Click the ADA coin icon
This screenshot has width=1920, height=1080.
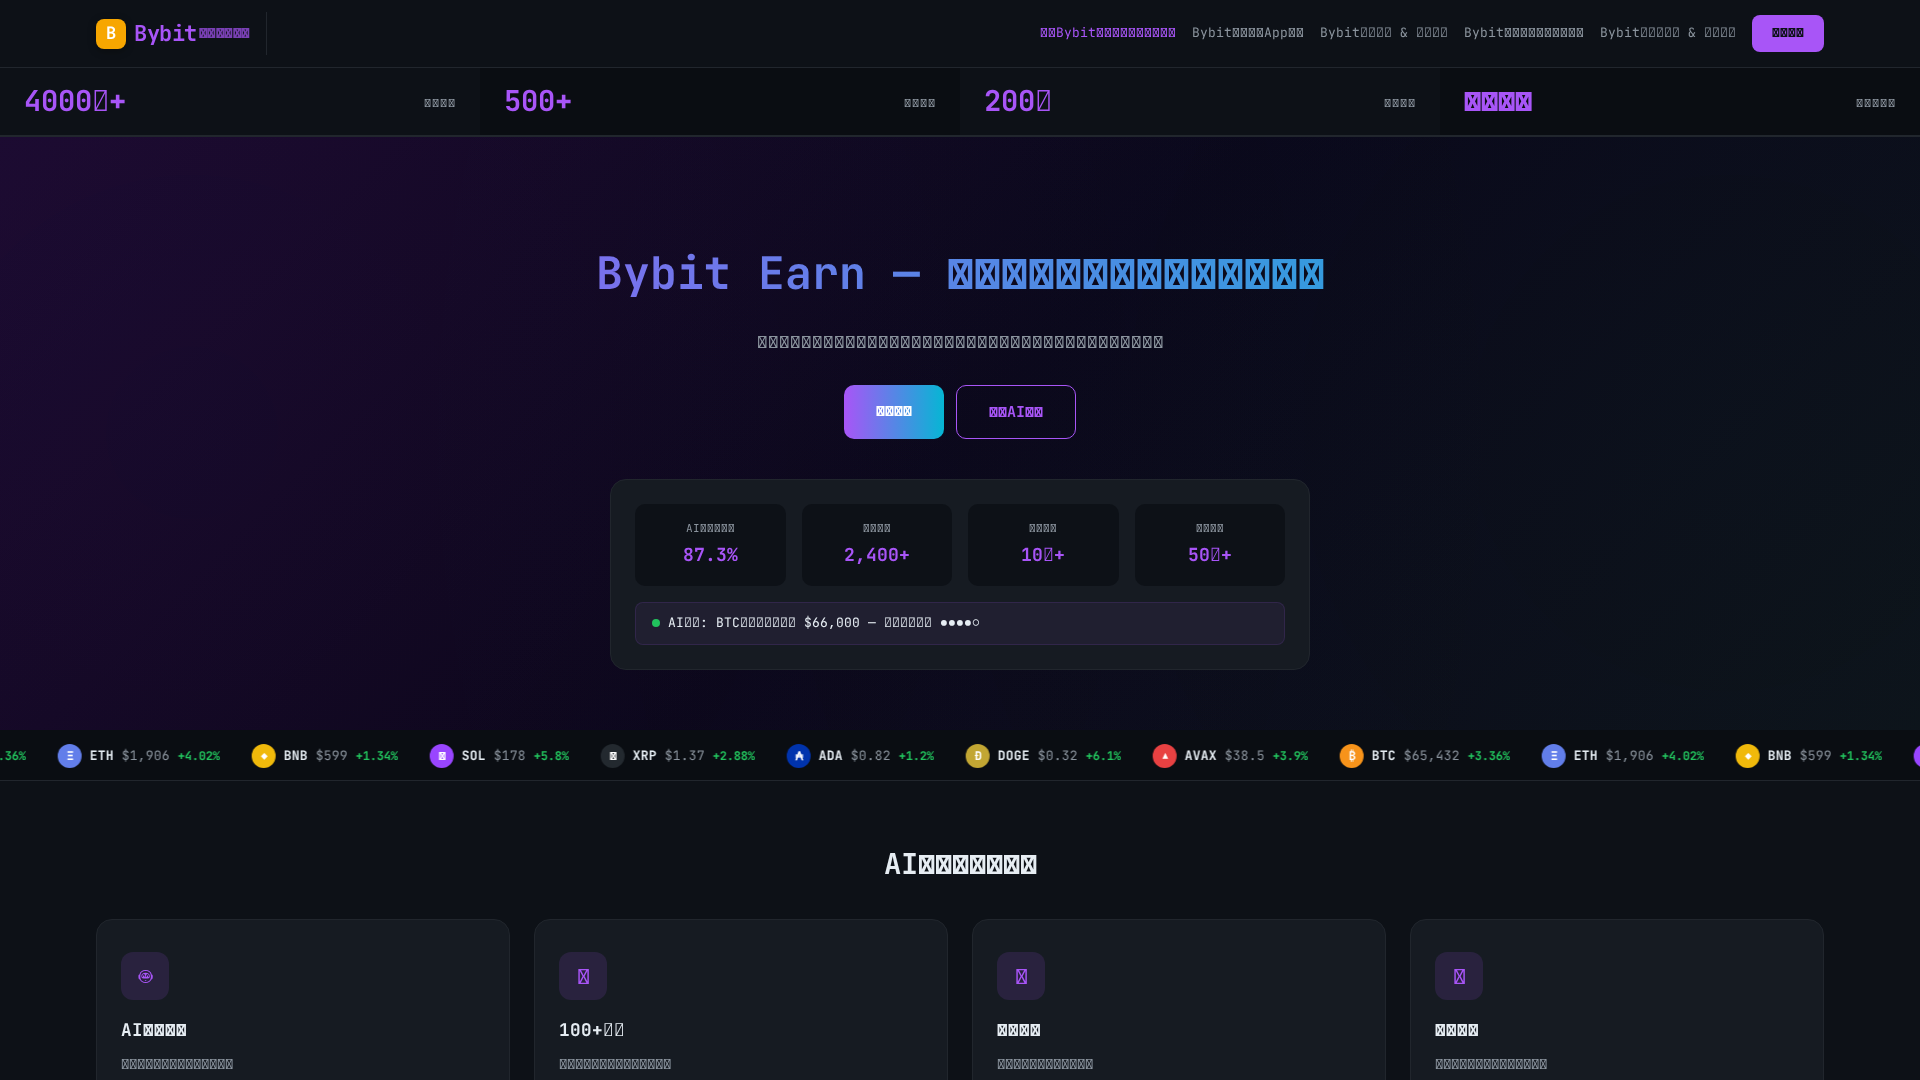pos(798,756)
